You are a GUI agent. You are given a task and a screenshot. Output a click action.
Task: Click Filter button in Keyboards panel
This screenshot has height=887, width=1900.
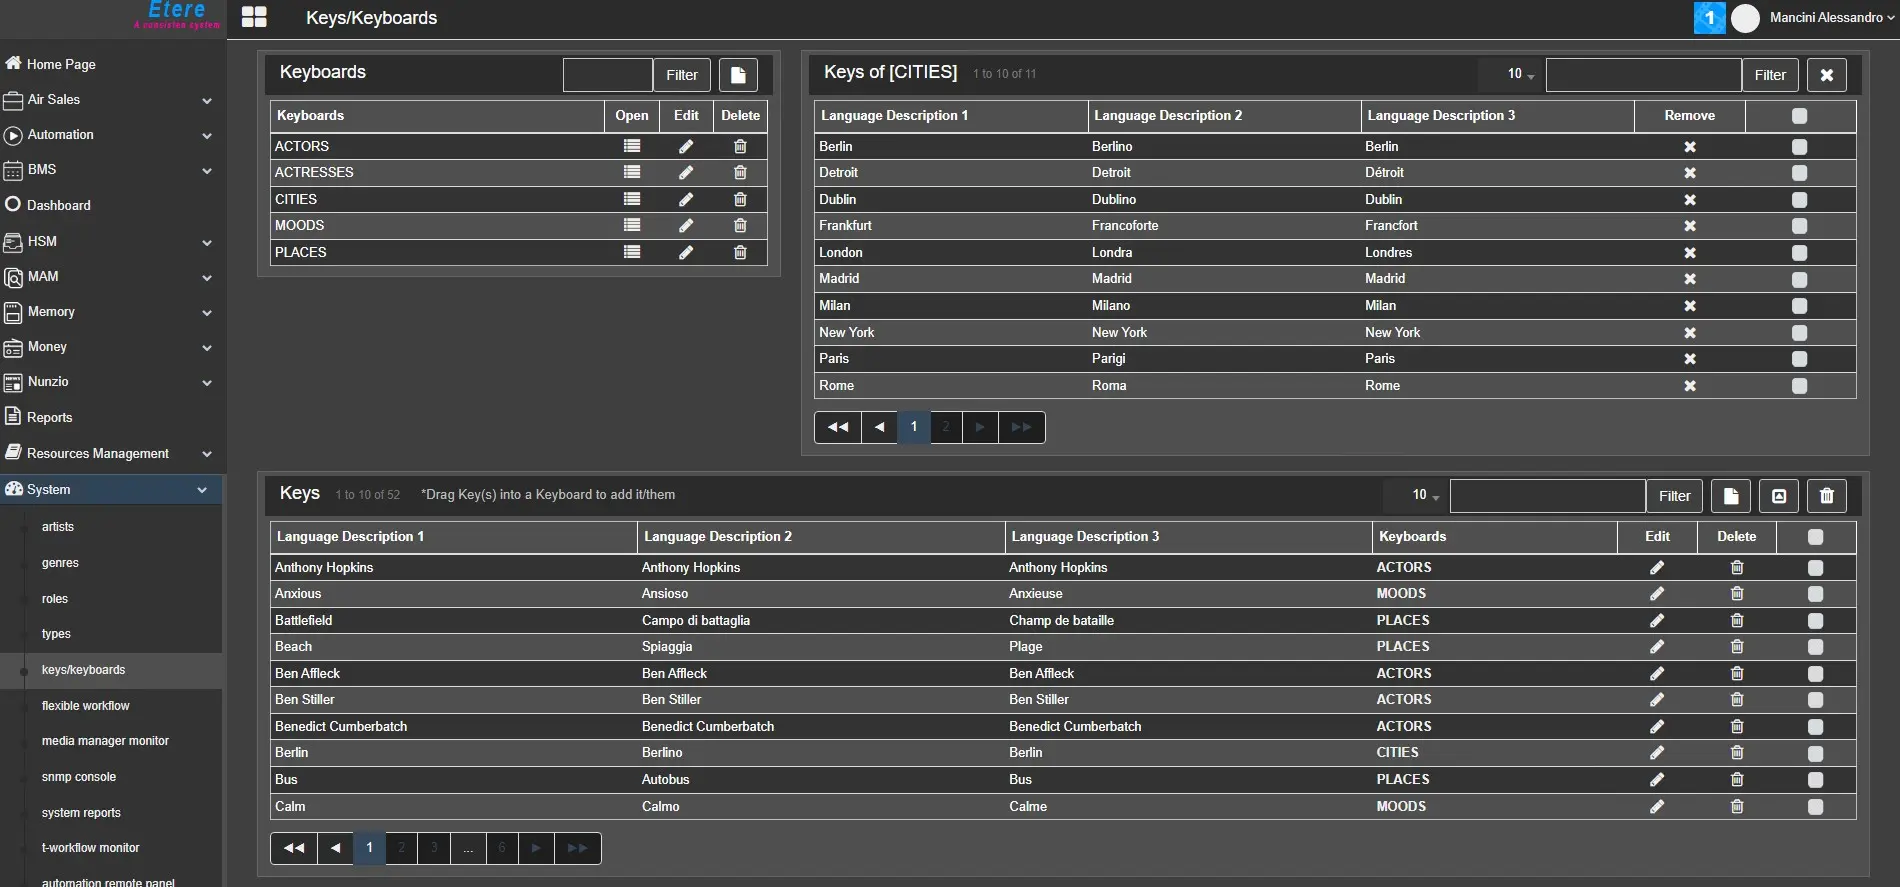[681, 75]
